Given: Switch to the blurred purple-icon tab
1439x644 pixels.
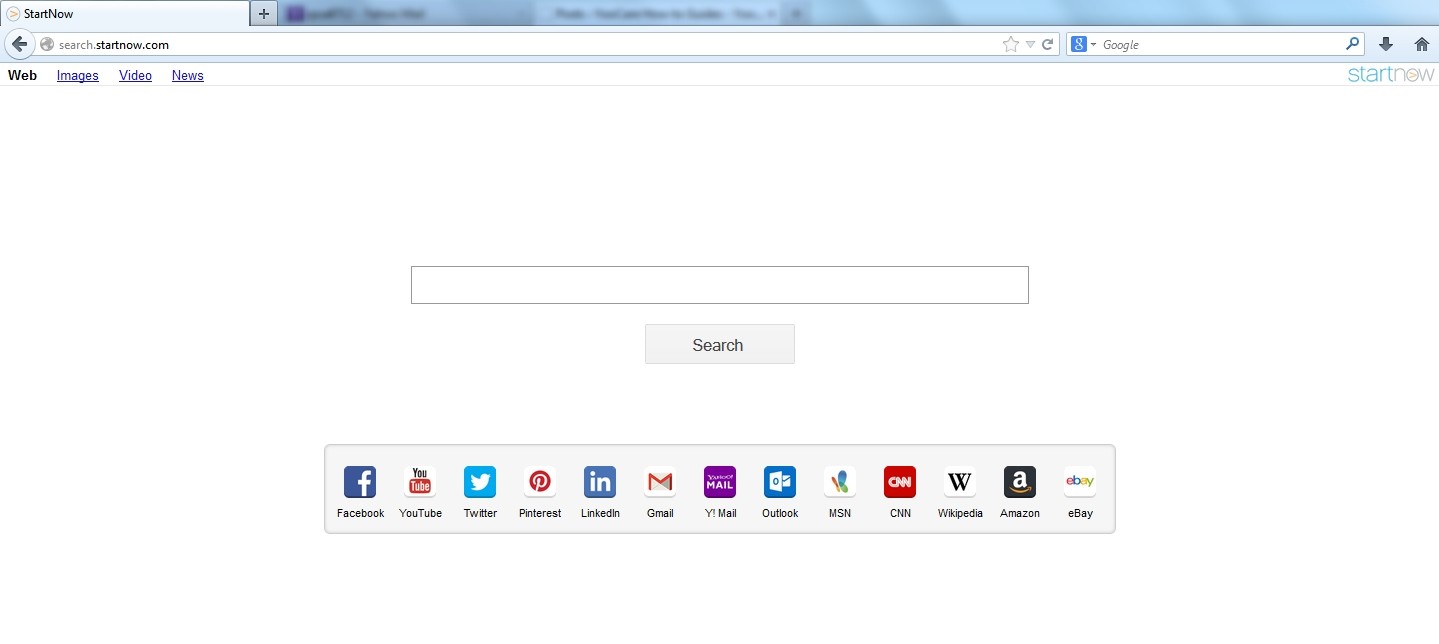Looking at the screenshot, I should [405, 14].
